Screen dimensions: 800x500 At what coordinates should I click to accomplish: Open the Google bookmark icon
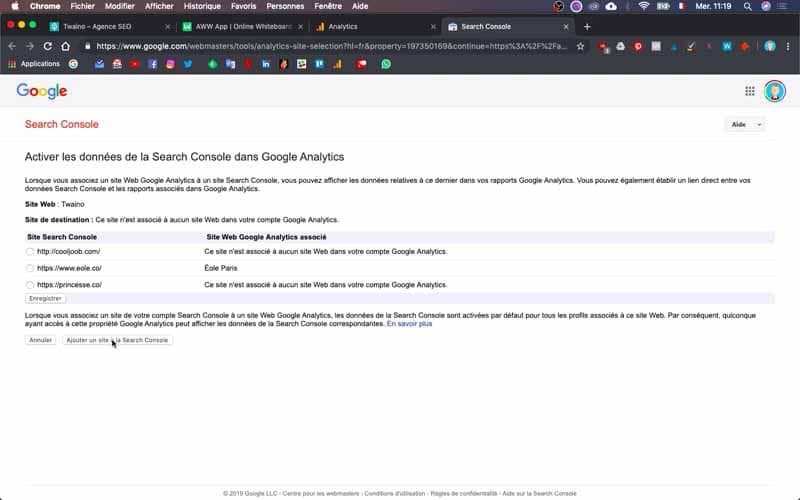[x=73, y=64]
